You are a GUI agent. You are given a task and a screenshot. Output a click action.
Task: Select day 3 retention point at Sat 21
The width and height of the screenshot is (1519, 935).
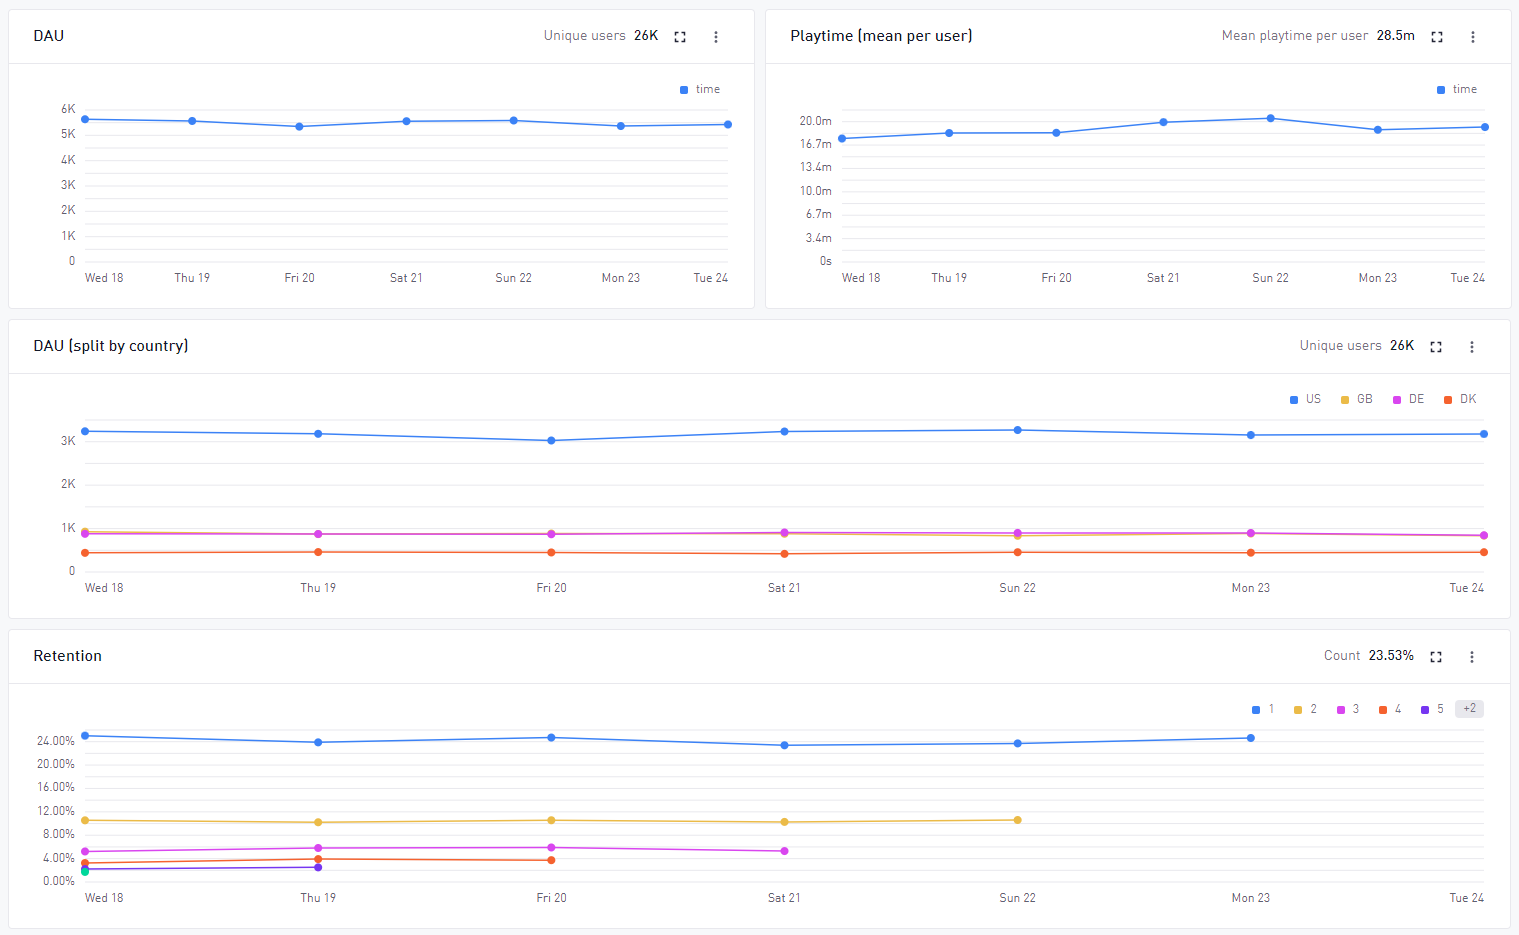784,851
